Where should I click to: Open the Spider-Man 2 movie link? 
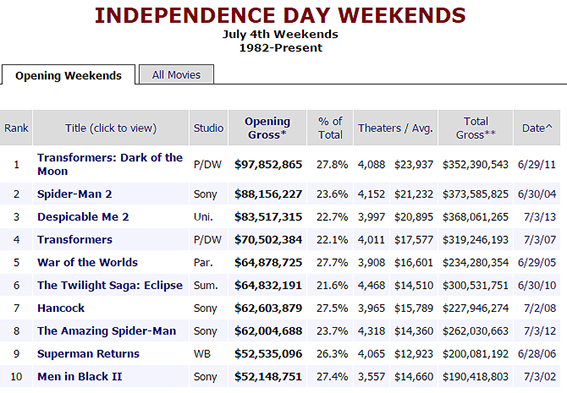(x=74, y=194)
